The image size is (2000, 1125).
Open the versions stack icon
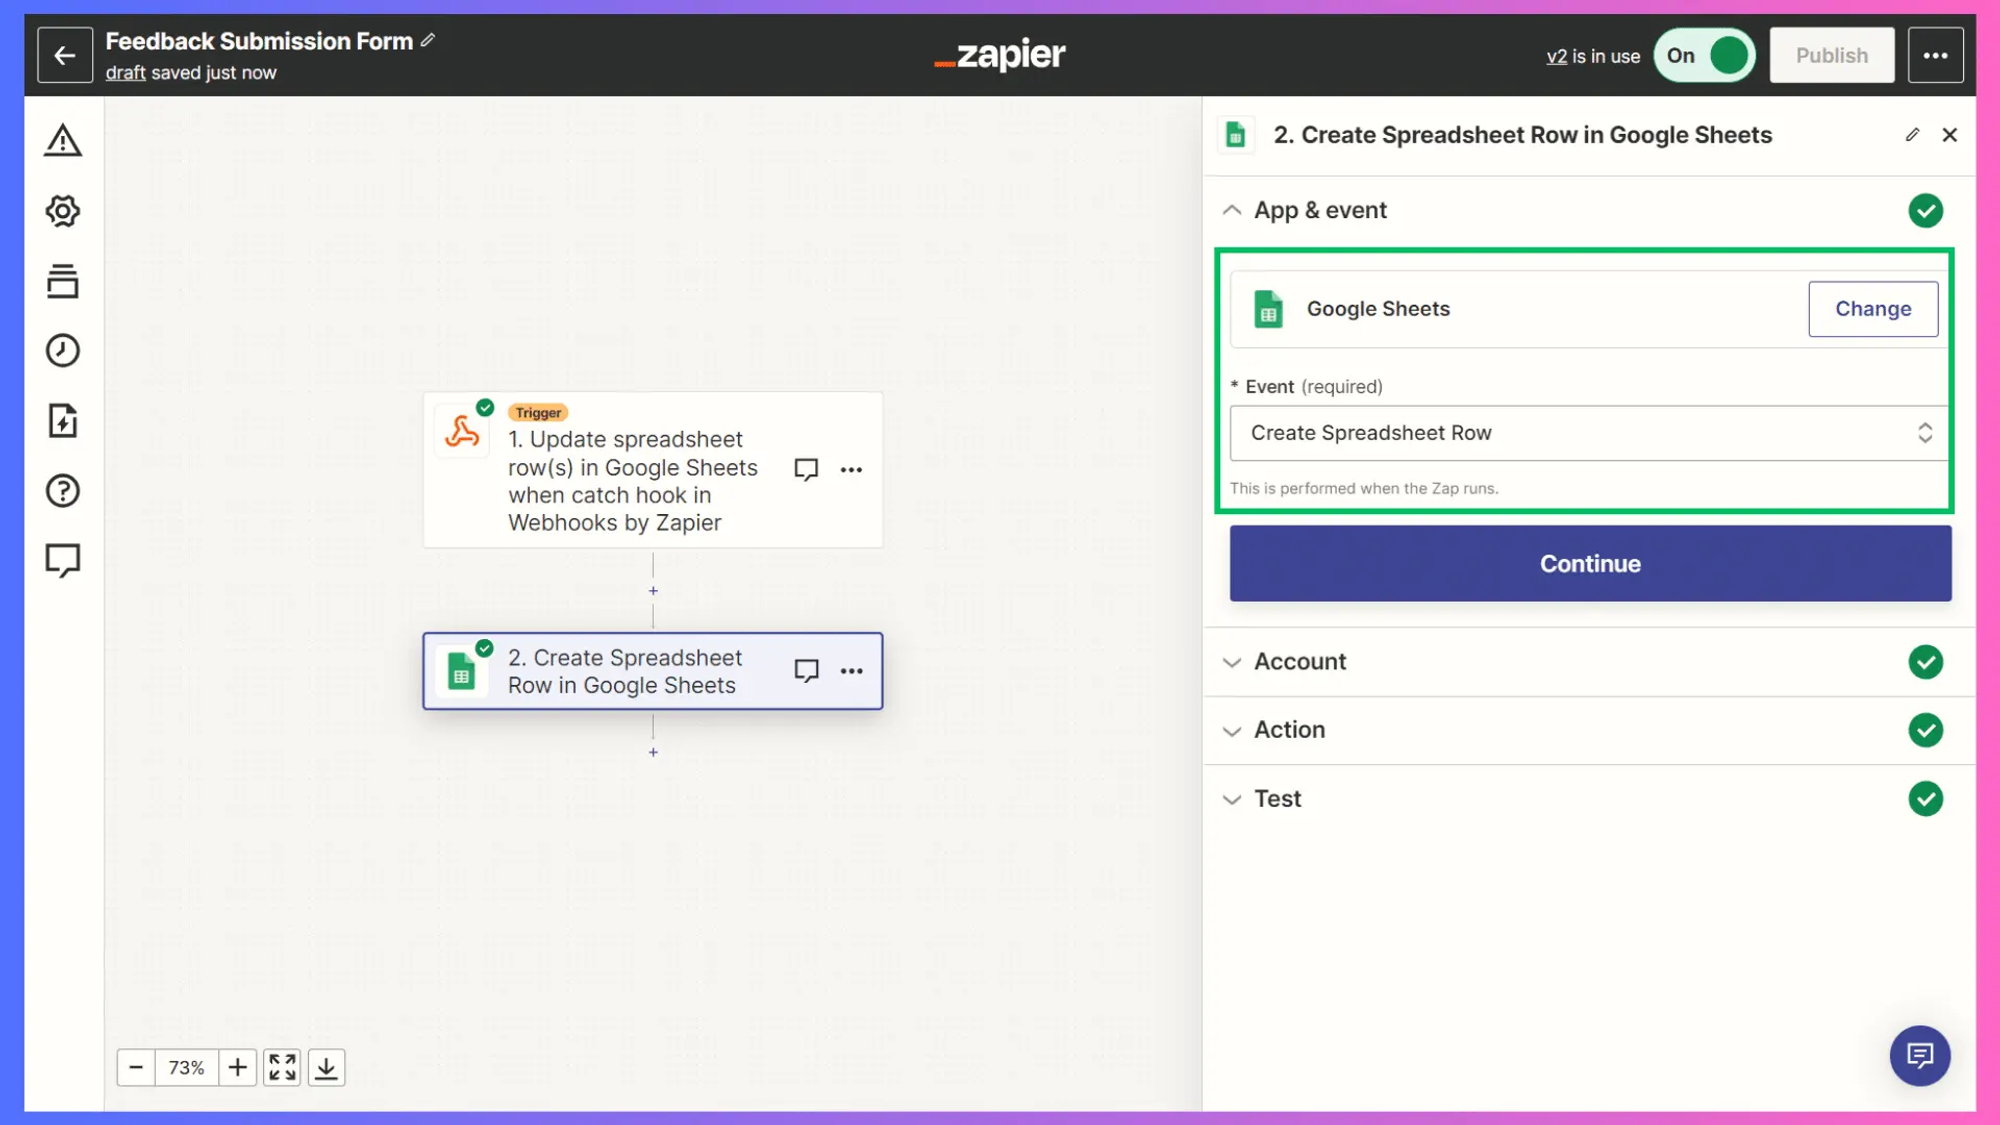[63, 281]
